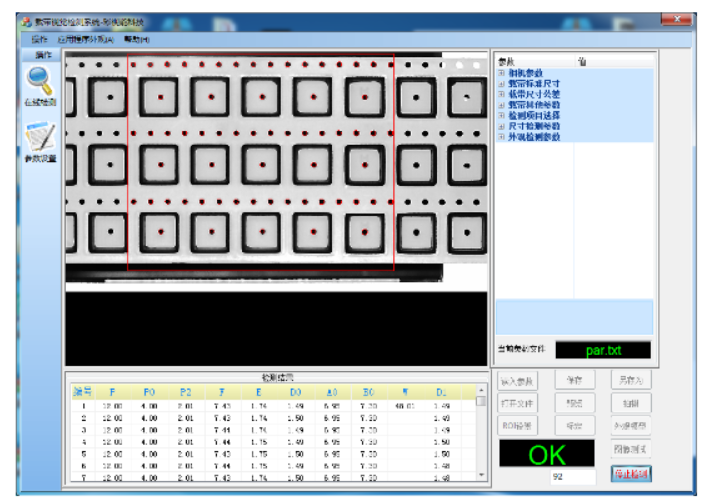Click row 2's D0 value 1.50
The height and width of the screenshot is (504, 711).
(x=295, y=418)
